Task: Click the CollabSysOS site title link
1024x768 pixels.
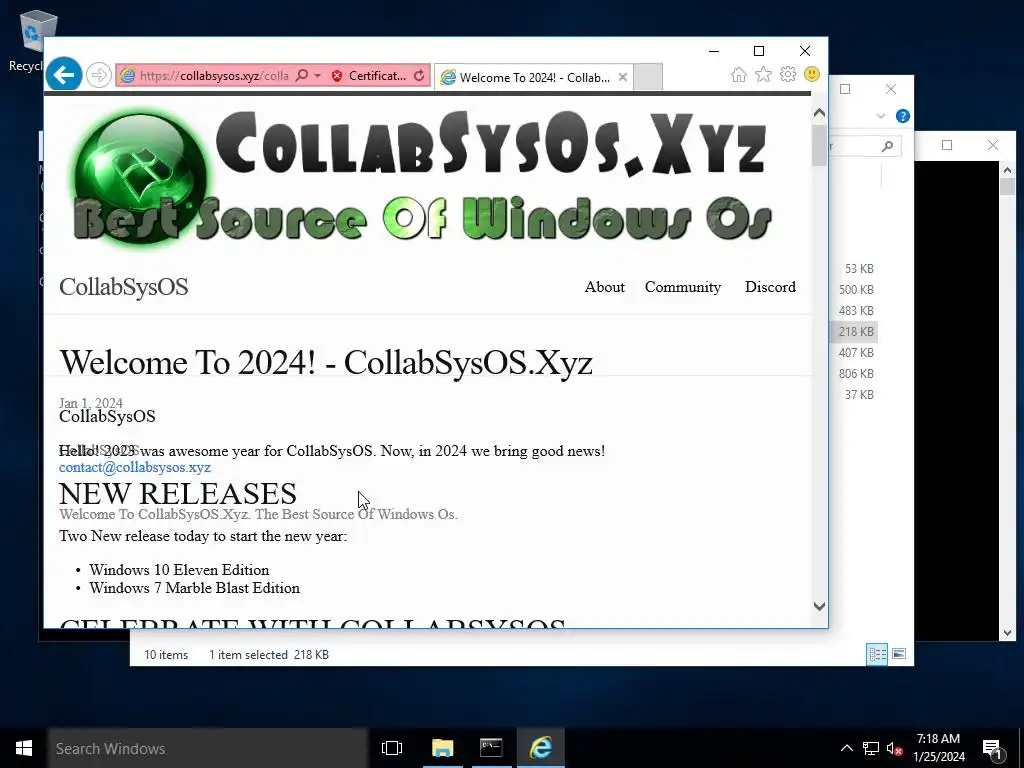Action: pos(123,287)
